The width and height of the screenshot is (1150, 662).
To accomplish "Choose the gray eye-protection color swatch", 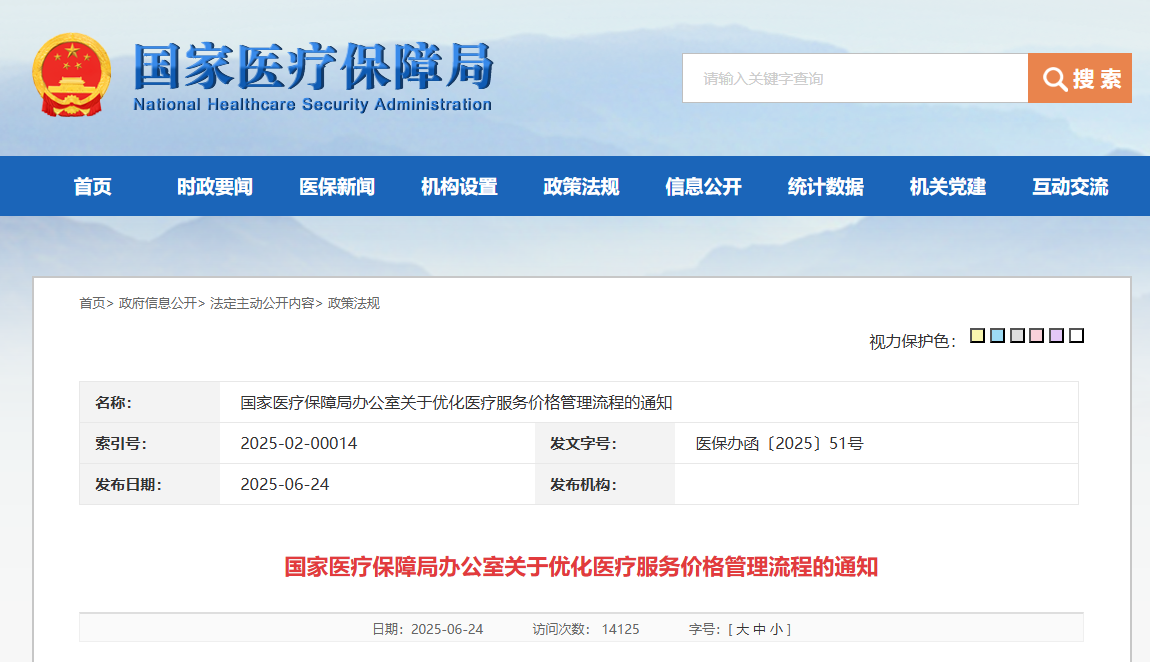I will (1017, 336).
